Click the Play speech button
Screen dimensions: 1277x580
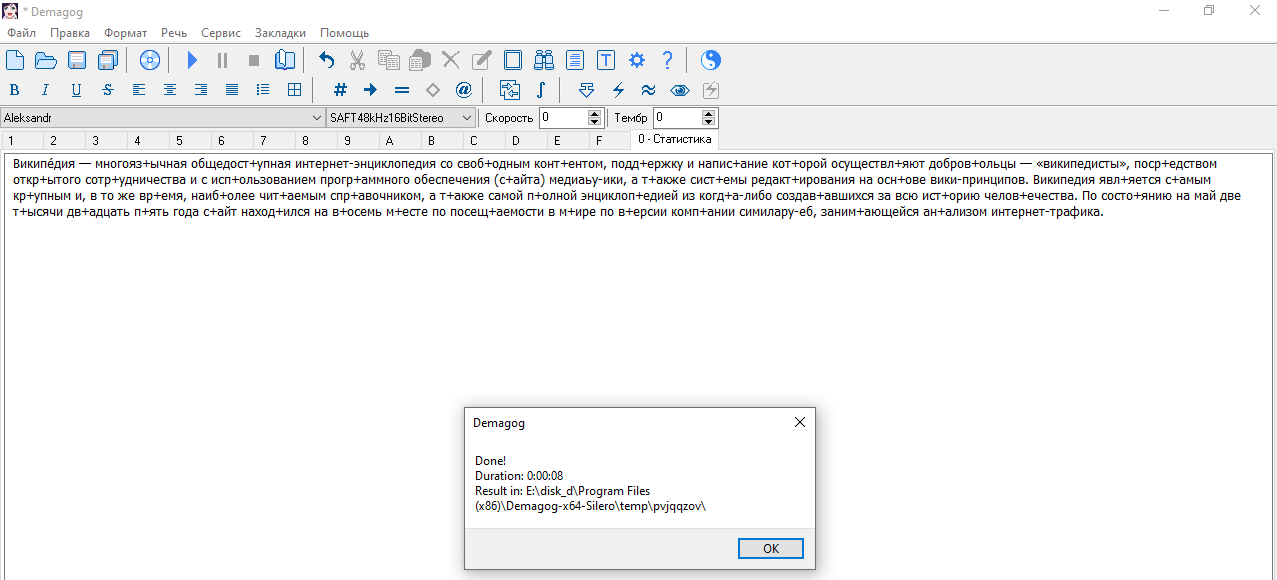(192, 60)
